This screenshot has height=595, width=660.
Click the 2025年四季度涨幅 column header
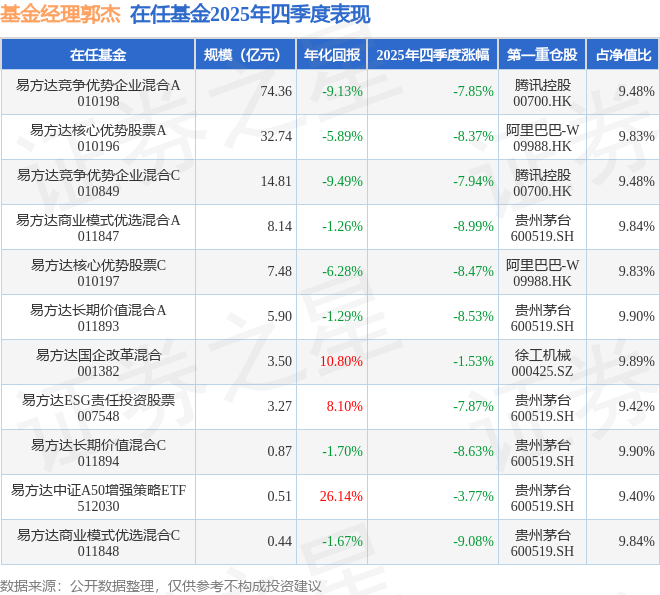click(433, 55)
